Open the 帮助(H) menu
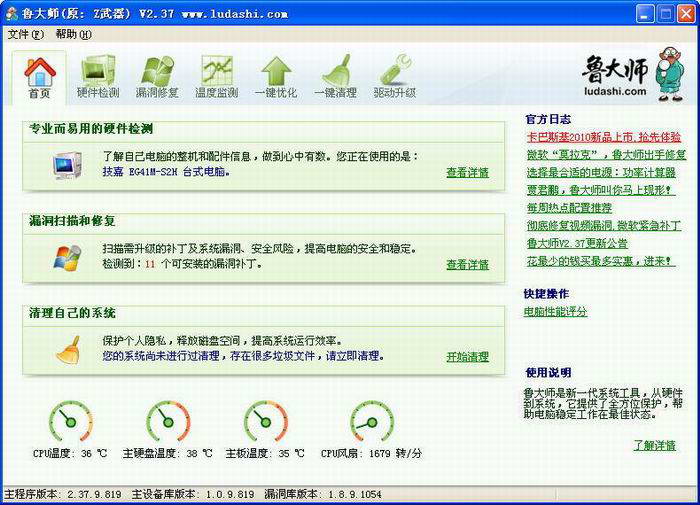The height and width of the screenshot is (505, 700). 74,34
